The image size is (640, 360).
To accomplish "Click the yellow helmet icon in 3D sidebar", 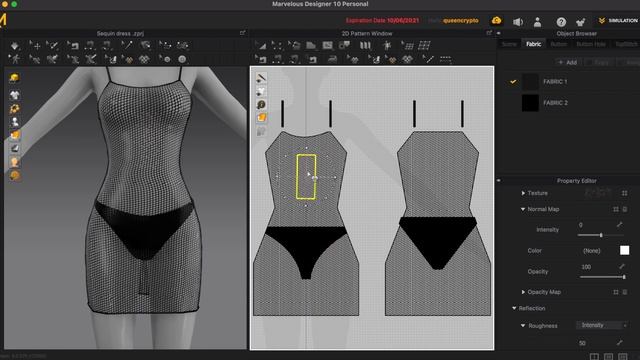I will click(14, 78).
